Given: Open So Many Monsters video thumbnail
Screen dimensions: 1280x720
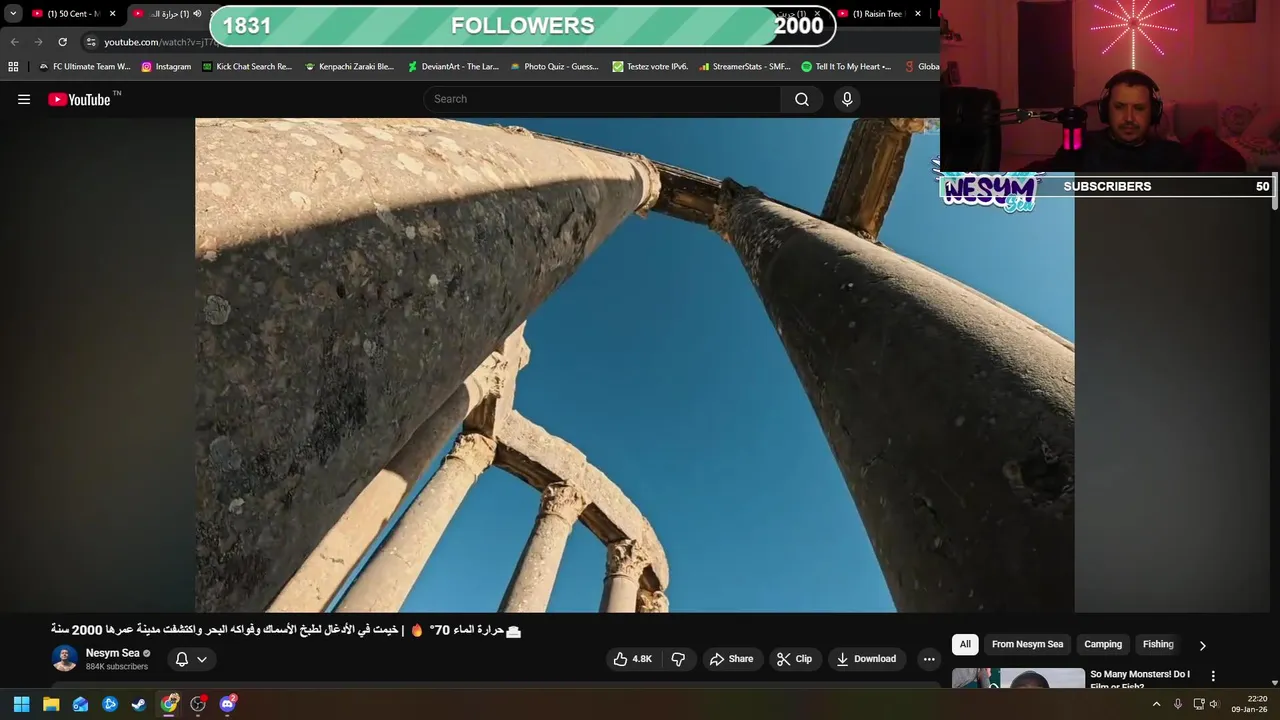Looking at the screenshot, I should [1018, 678].
